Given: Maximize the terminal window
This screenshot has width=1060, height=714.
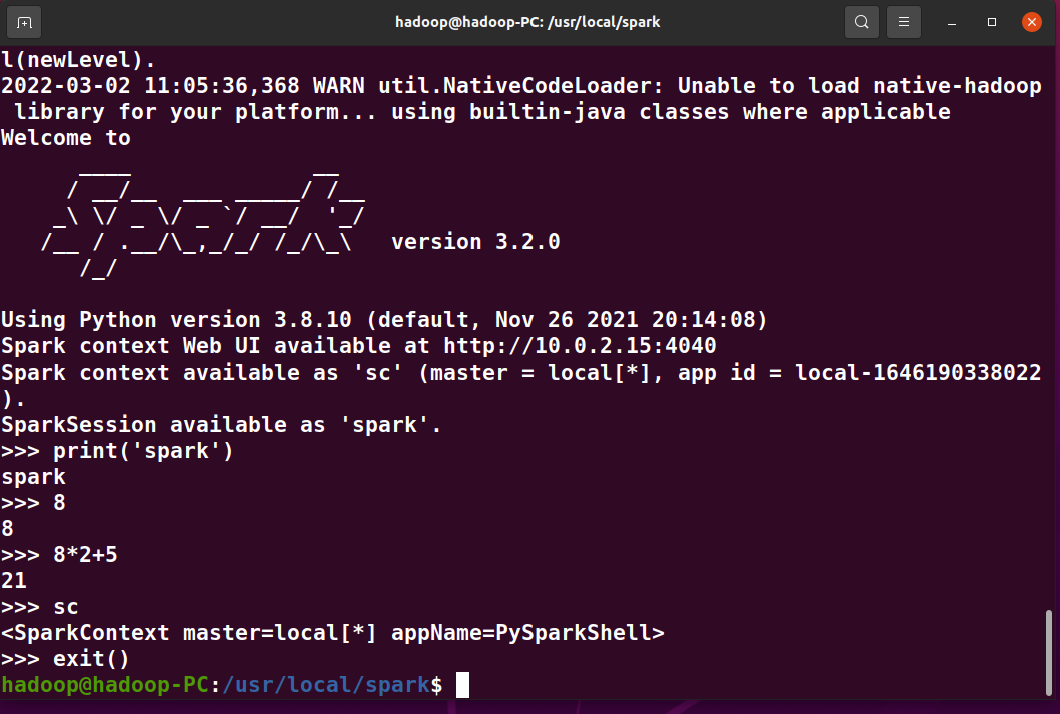Looking at the screenshot, I should click(992, 22).
